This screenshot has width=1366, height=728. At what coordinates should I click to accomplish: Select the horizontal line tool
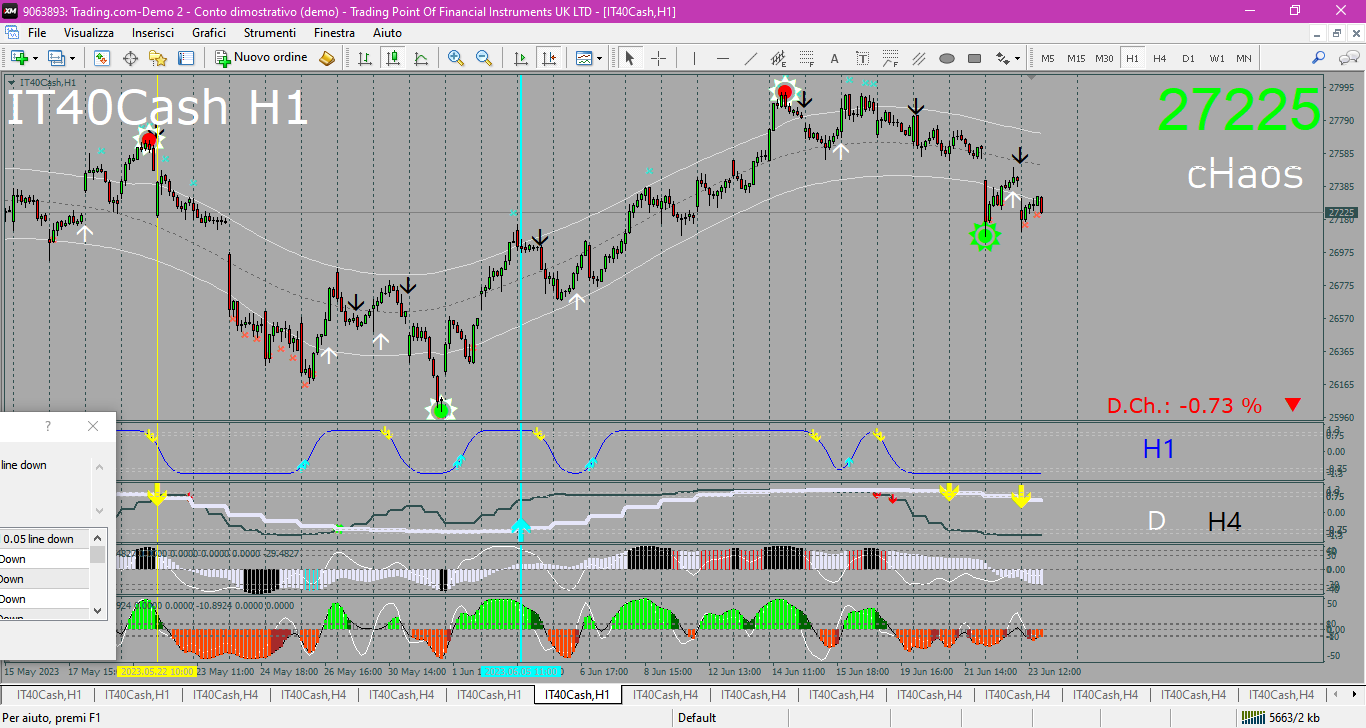click(x=722, y=58)
